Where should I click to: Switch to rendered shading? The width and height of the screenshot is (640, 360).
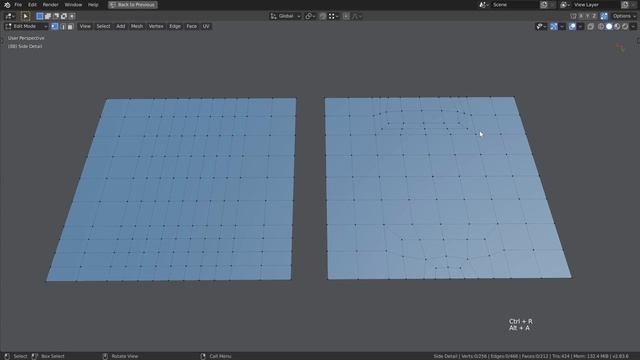tap(625, 27)
